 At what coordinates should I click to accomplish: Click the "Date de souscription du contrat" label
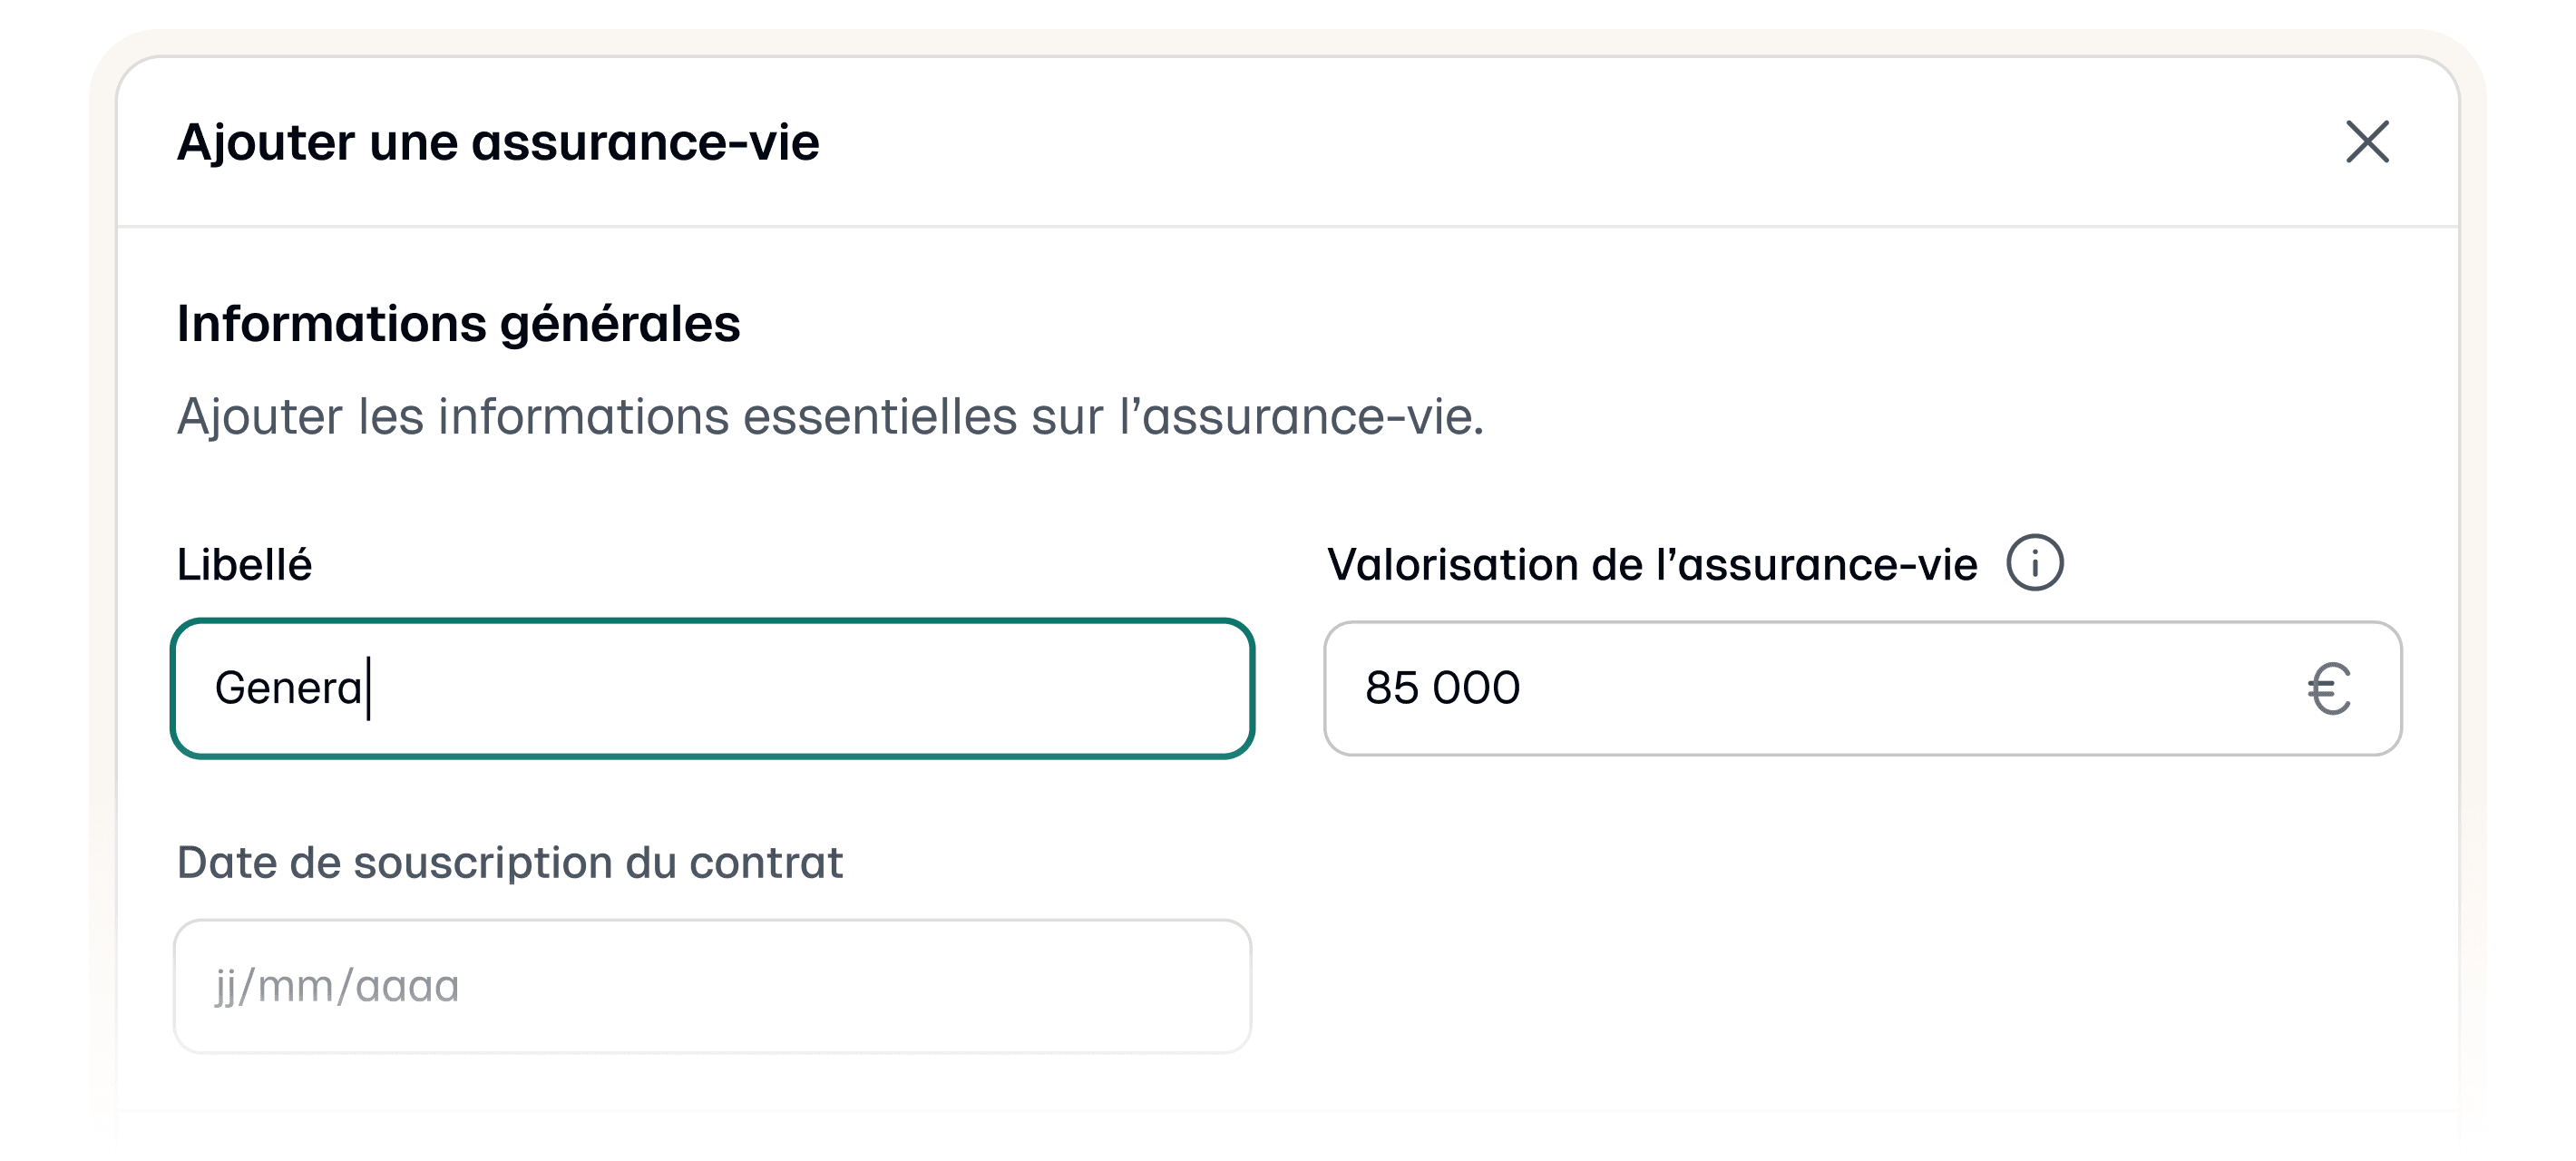point(509,862)
